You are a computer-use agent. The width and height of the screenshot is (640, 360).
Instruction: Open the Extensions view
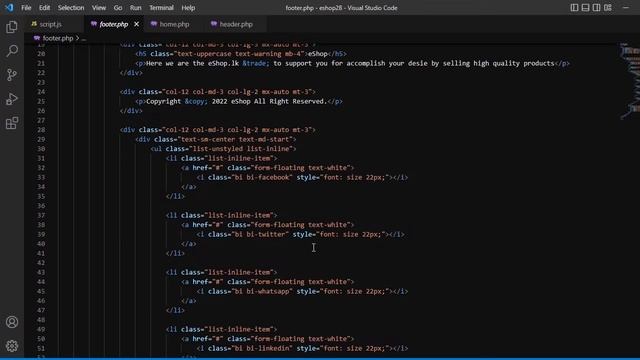click(x=12, y=123)
